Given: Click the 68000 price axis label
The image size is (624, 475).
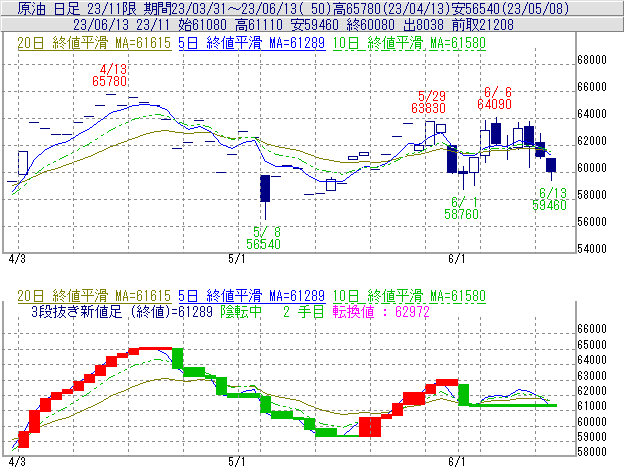Looking at the screenshot, I should coord(593,59).
